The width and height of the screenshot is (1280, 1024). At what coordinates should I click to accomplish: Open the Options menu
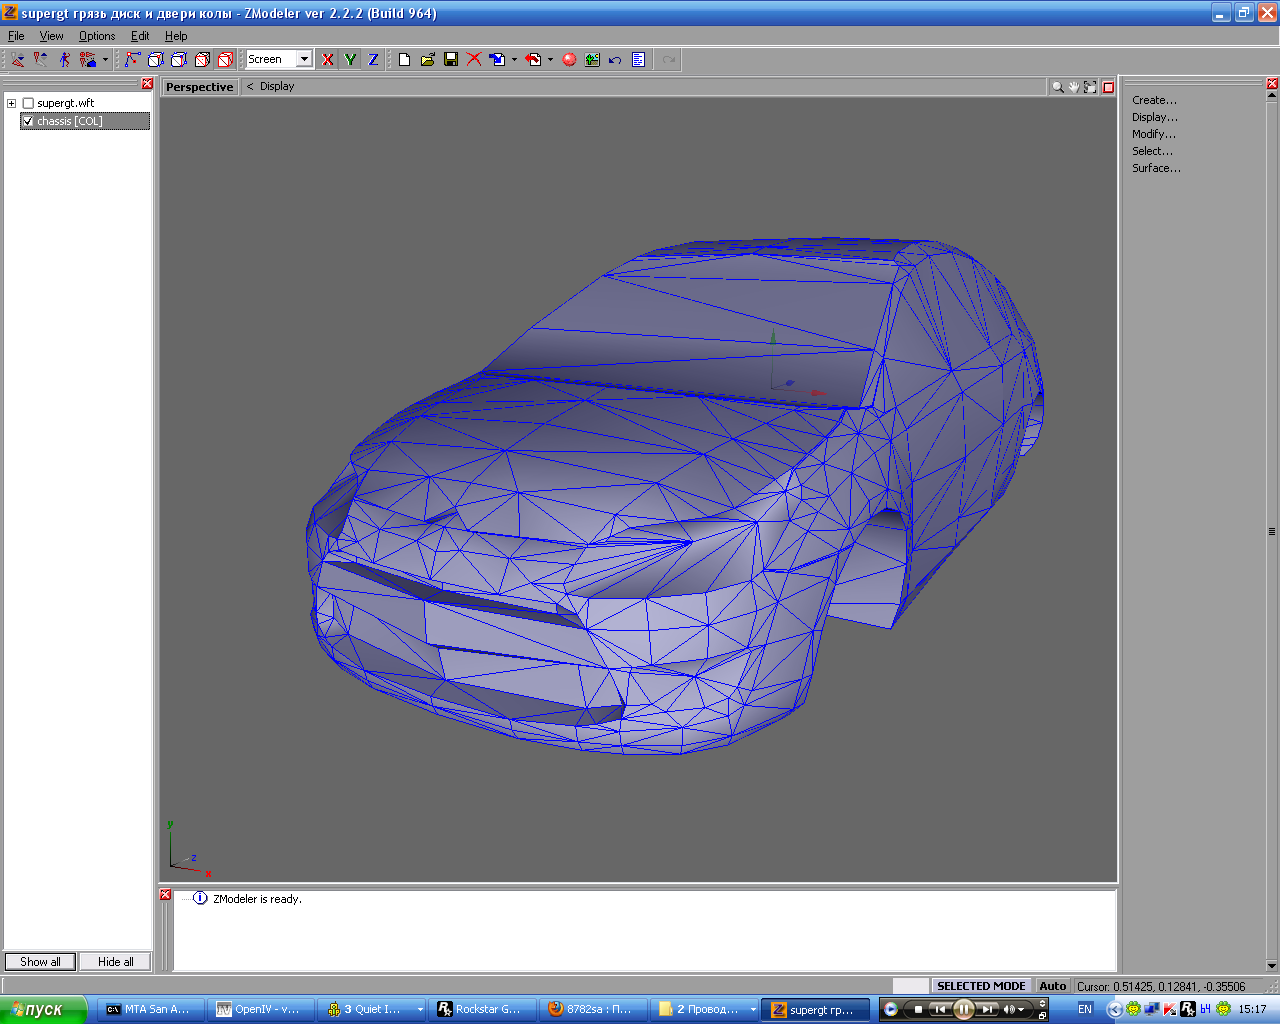tap(97, 36)
